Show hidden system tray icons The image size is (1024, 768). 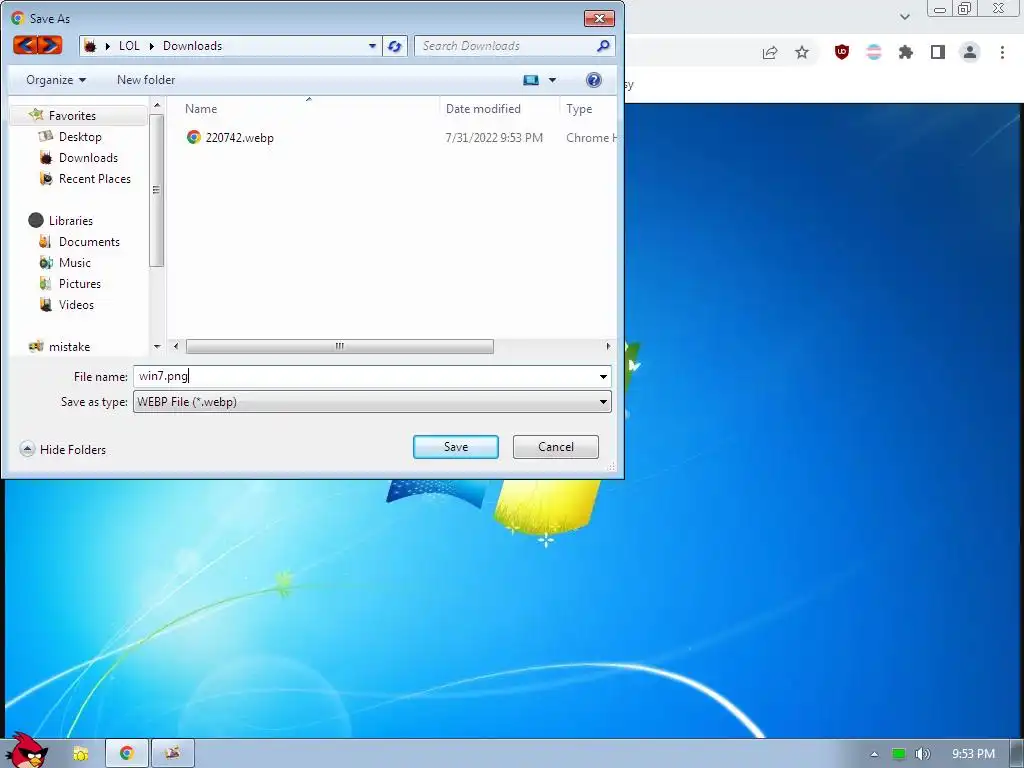[x=874, y=754]
